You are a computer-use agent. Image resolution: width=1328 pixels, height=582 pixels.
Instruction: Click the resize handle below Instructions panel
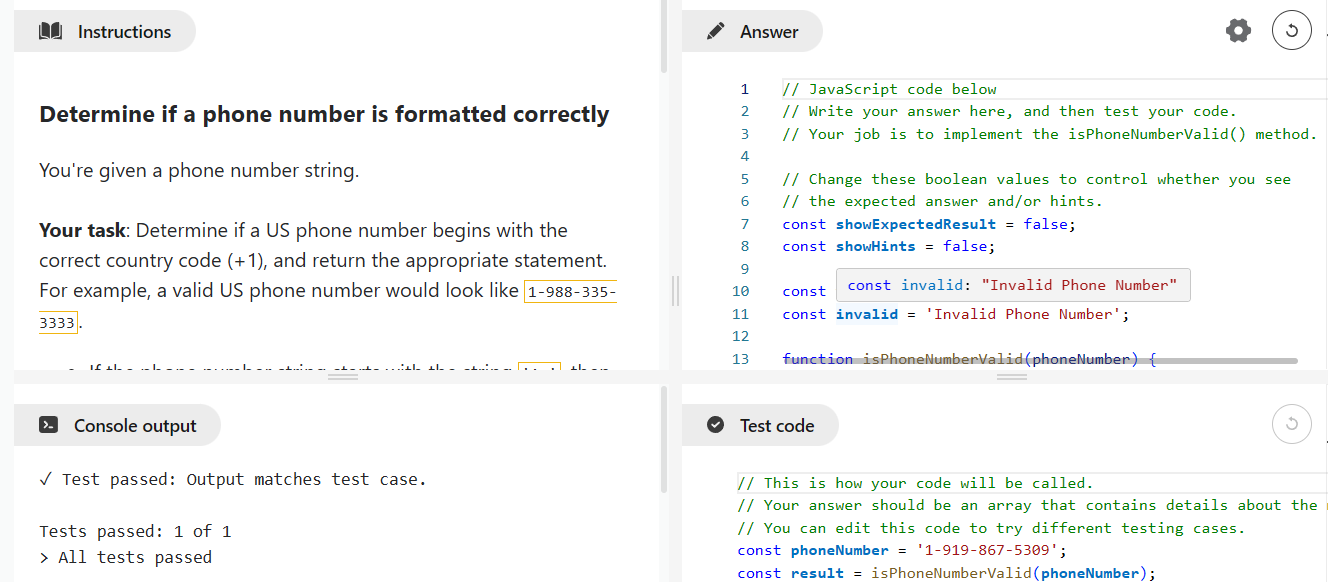(x=343, y=377)
